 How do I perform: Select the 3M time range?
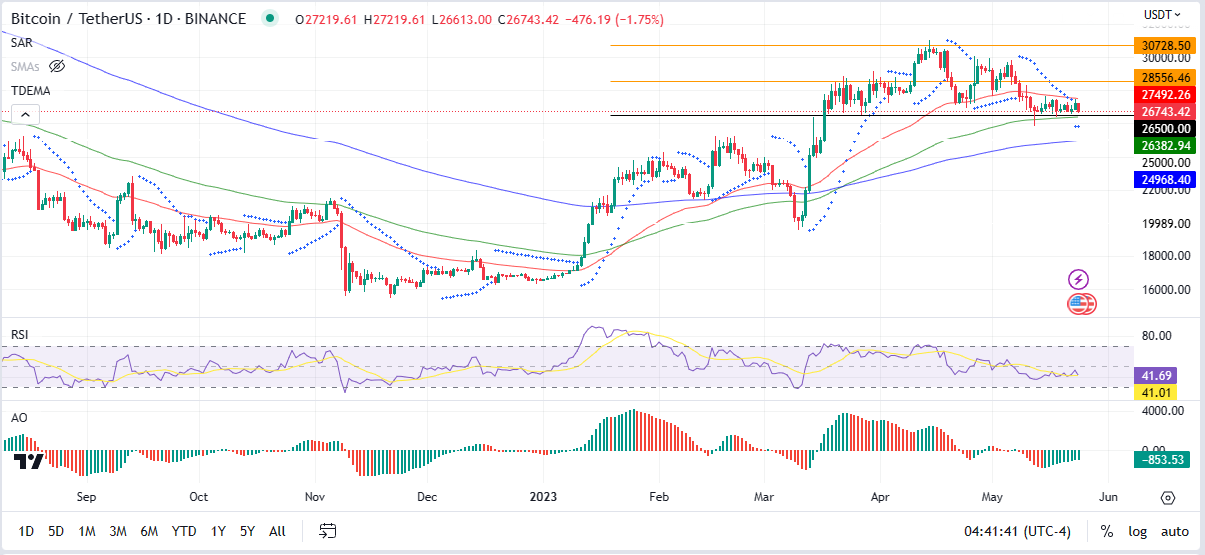[117, 531]
